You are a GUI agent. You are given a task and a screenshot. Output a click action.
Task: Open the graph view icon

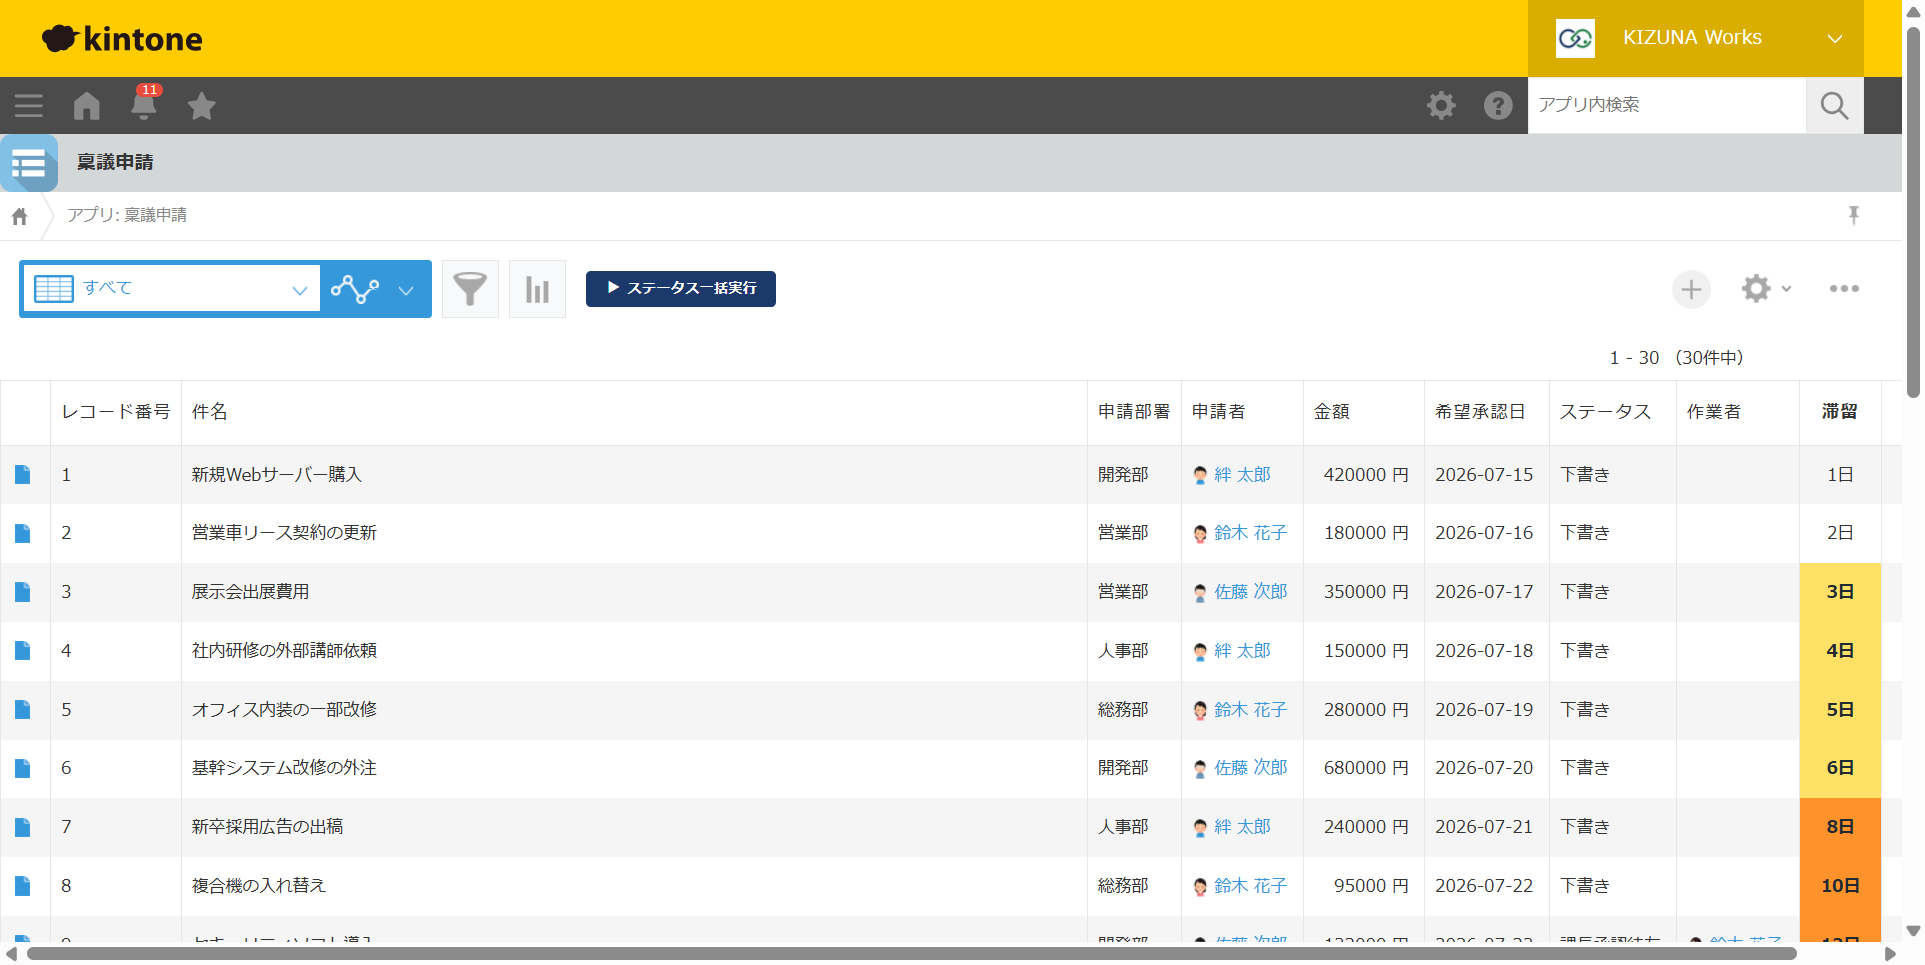tap(355, 289)
